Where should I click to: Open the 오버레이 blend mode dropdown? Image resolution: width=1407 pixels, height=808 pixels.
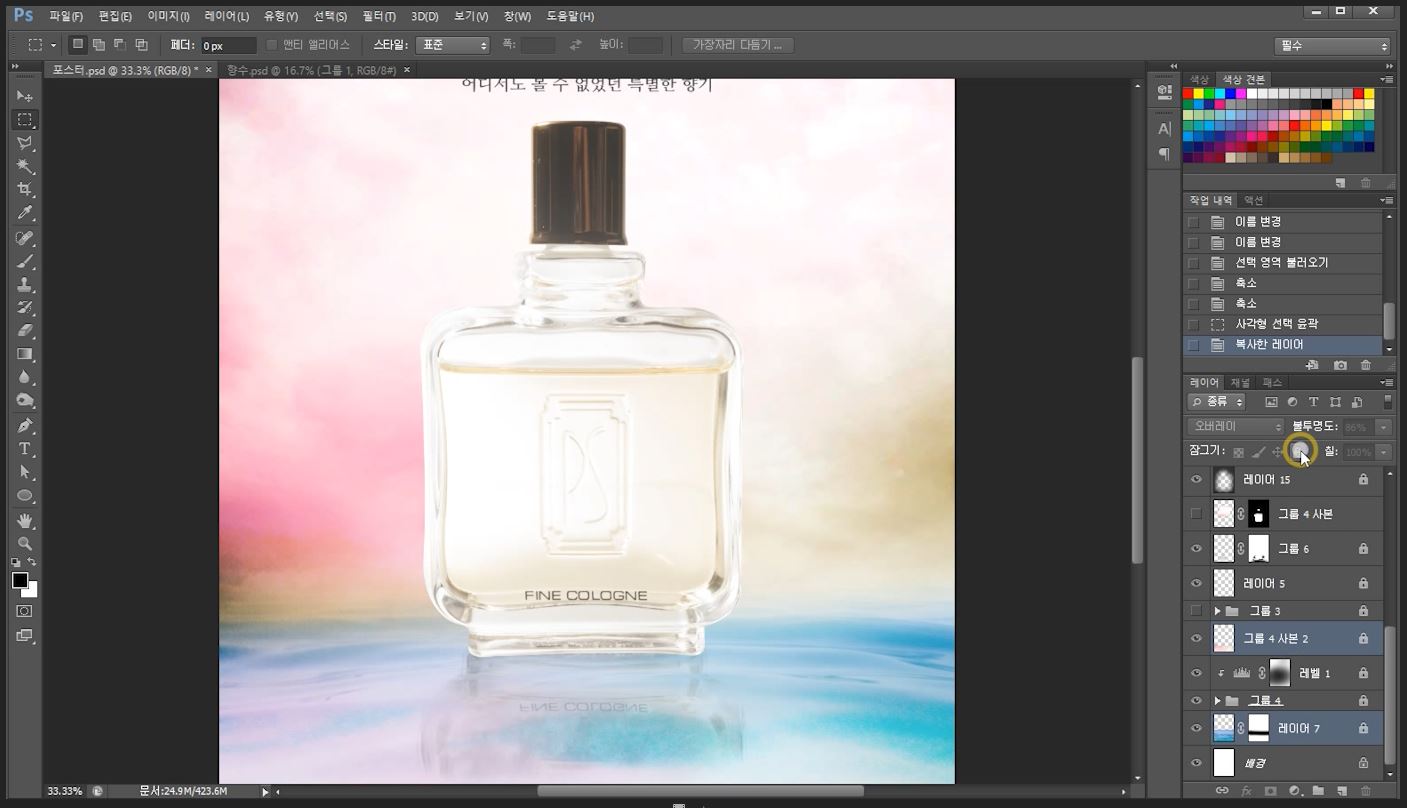click(1235, 427)
